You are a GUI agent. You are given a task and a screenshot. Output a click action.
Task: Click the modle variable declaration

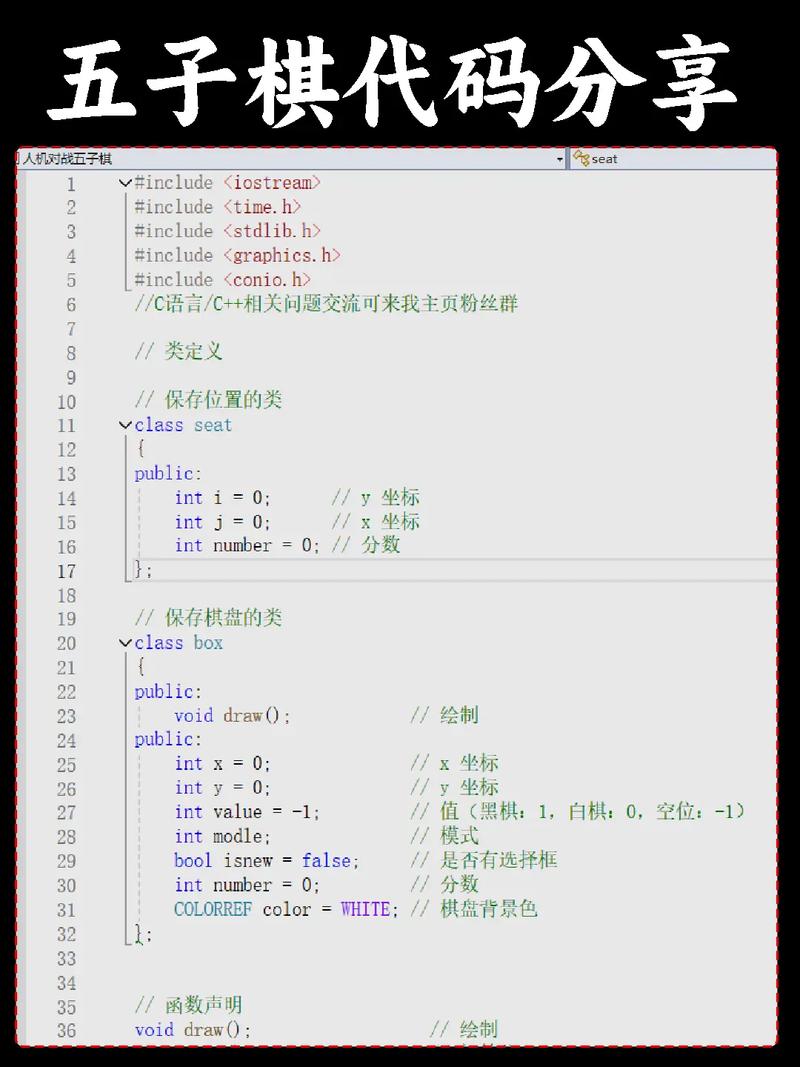(240, 836)
